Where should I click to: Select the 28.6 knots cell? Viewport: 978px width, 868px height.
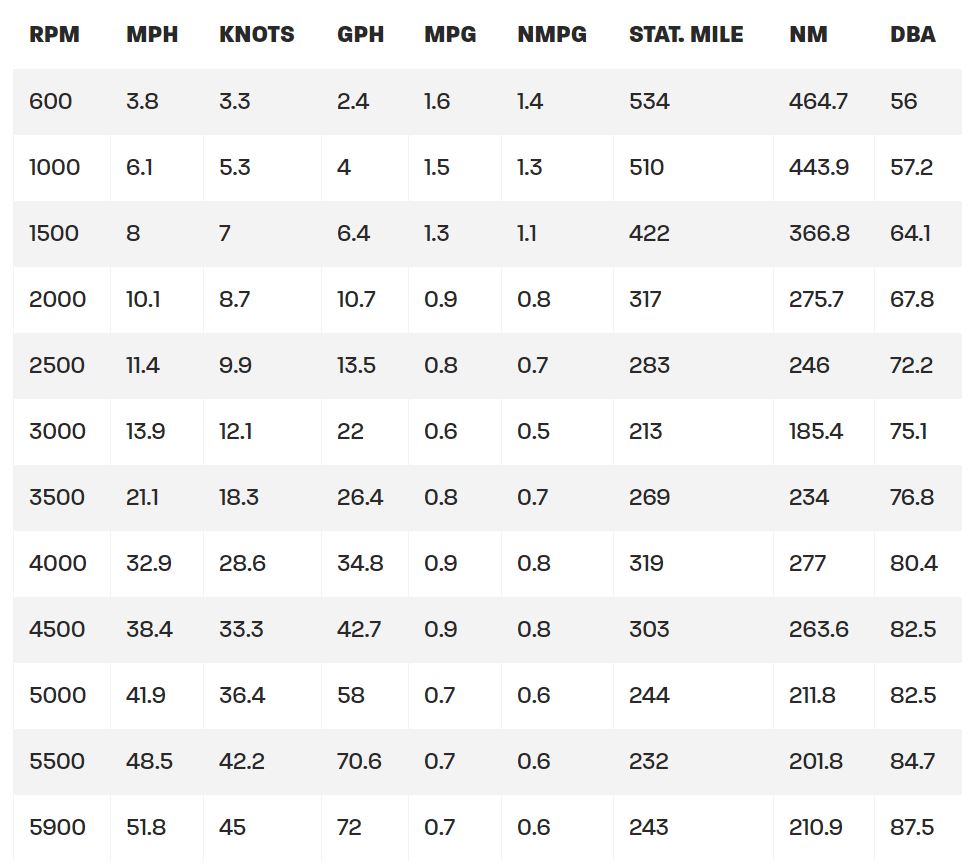pos(242,563)
